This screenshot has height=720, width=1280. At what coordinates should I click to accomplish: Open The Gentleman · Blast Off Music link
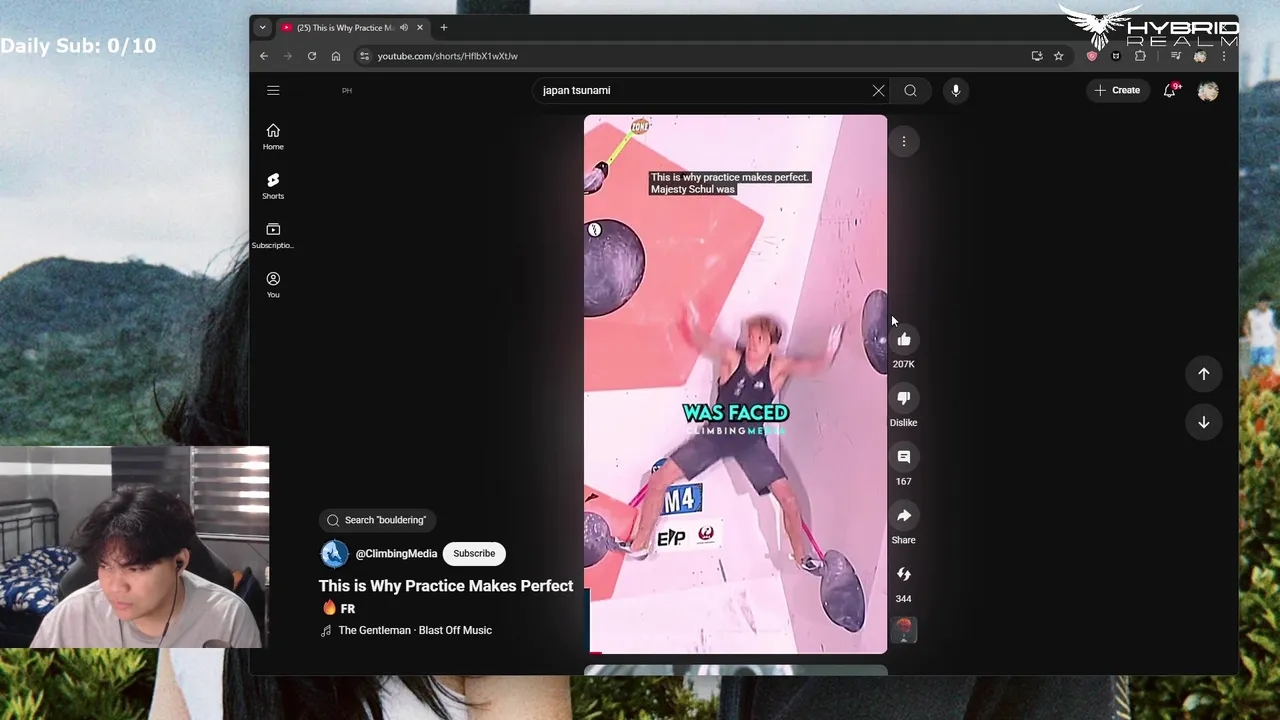[x=415, y=630]
